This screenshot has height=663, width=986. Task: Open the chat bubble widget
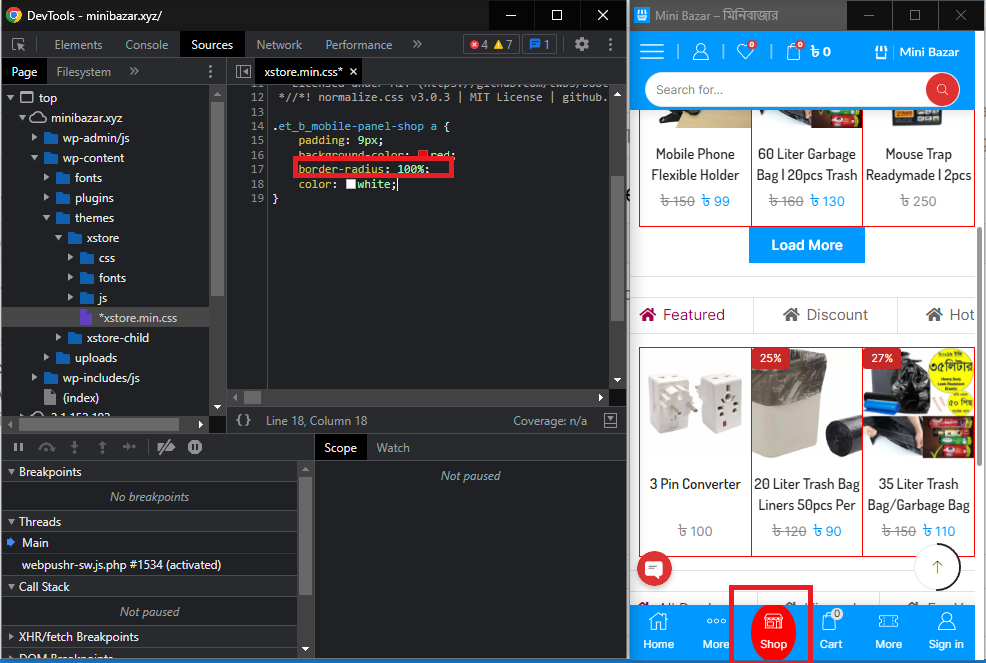(x=654, y=569)
